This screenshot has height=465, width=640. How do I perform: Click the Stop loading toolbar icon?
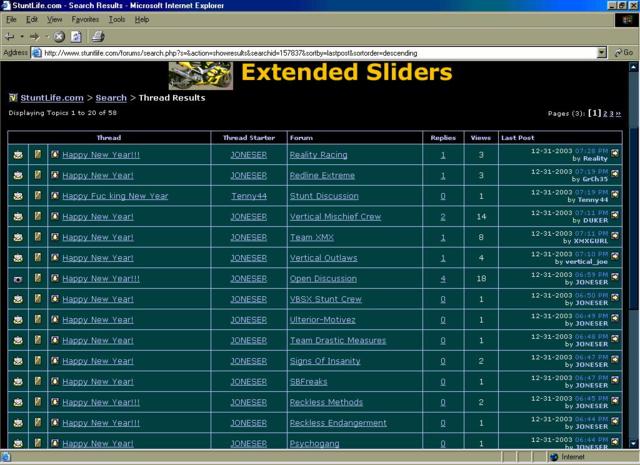tap(59, 36)
